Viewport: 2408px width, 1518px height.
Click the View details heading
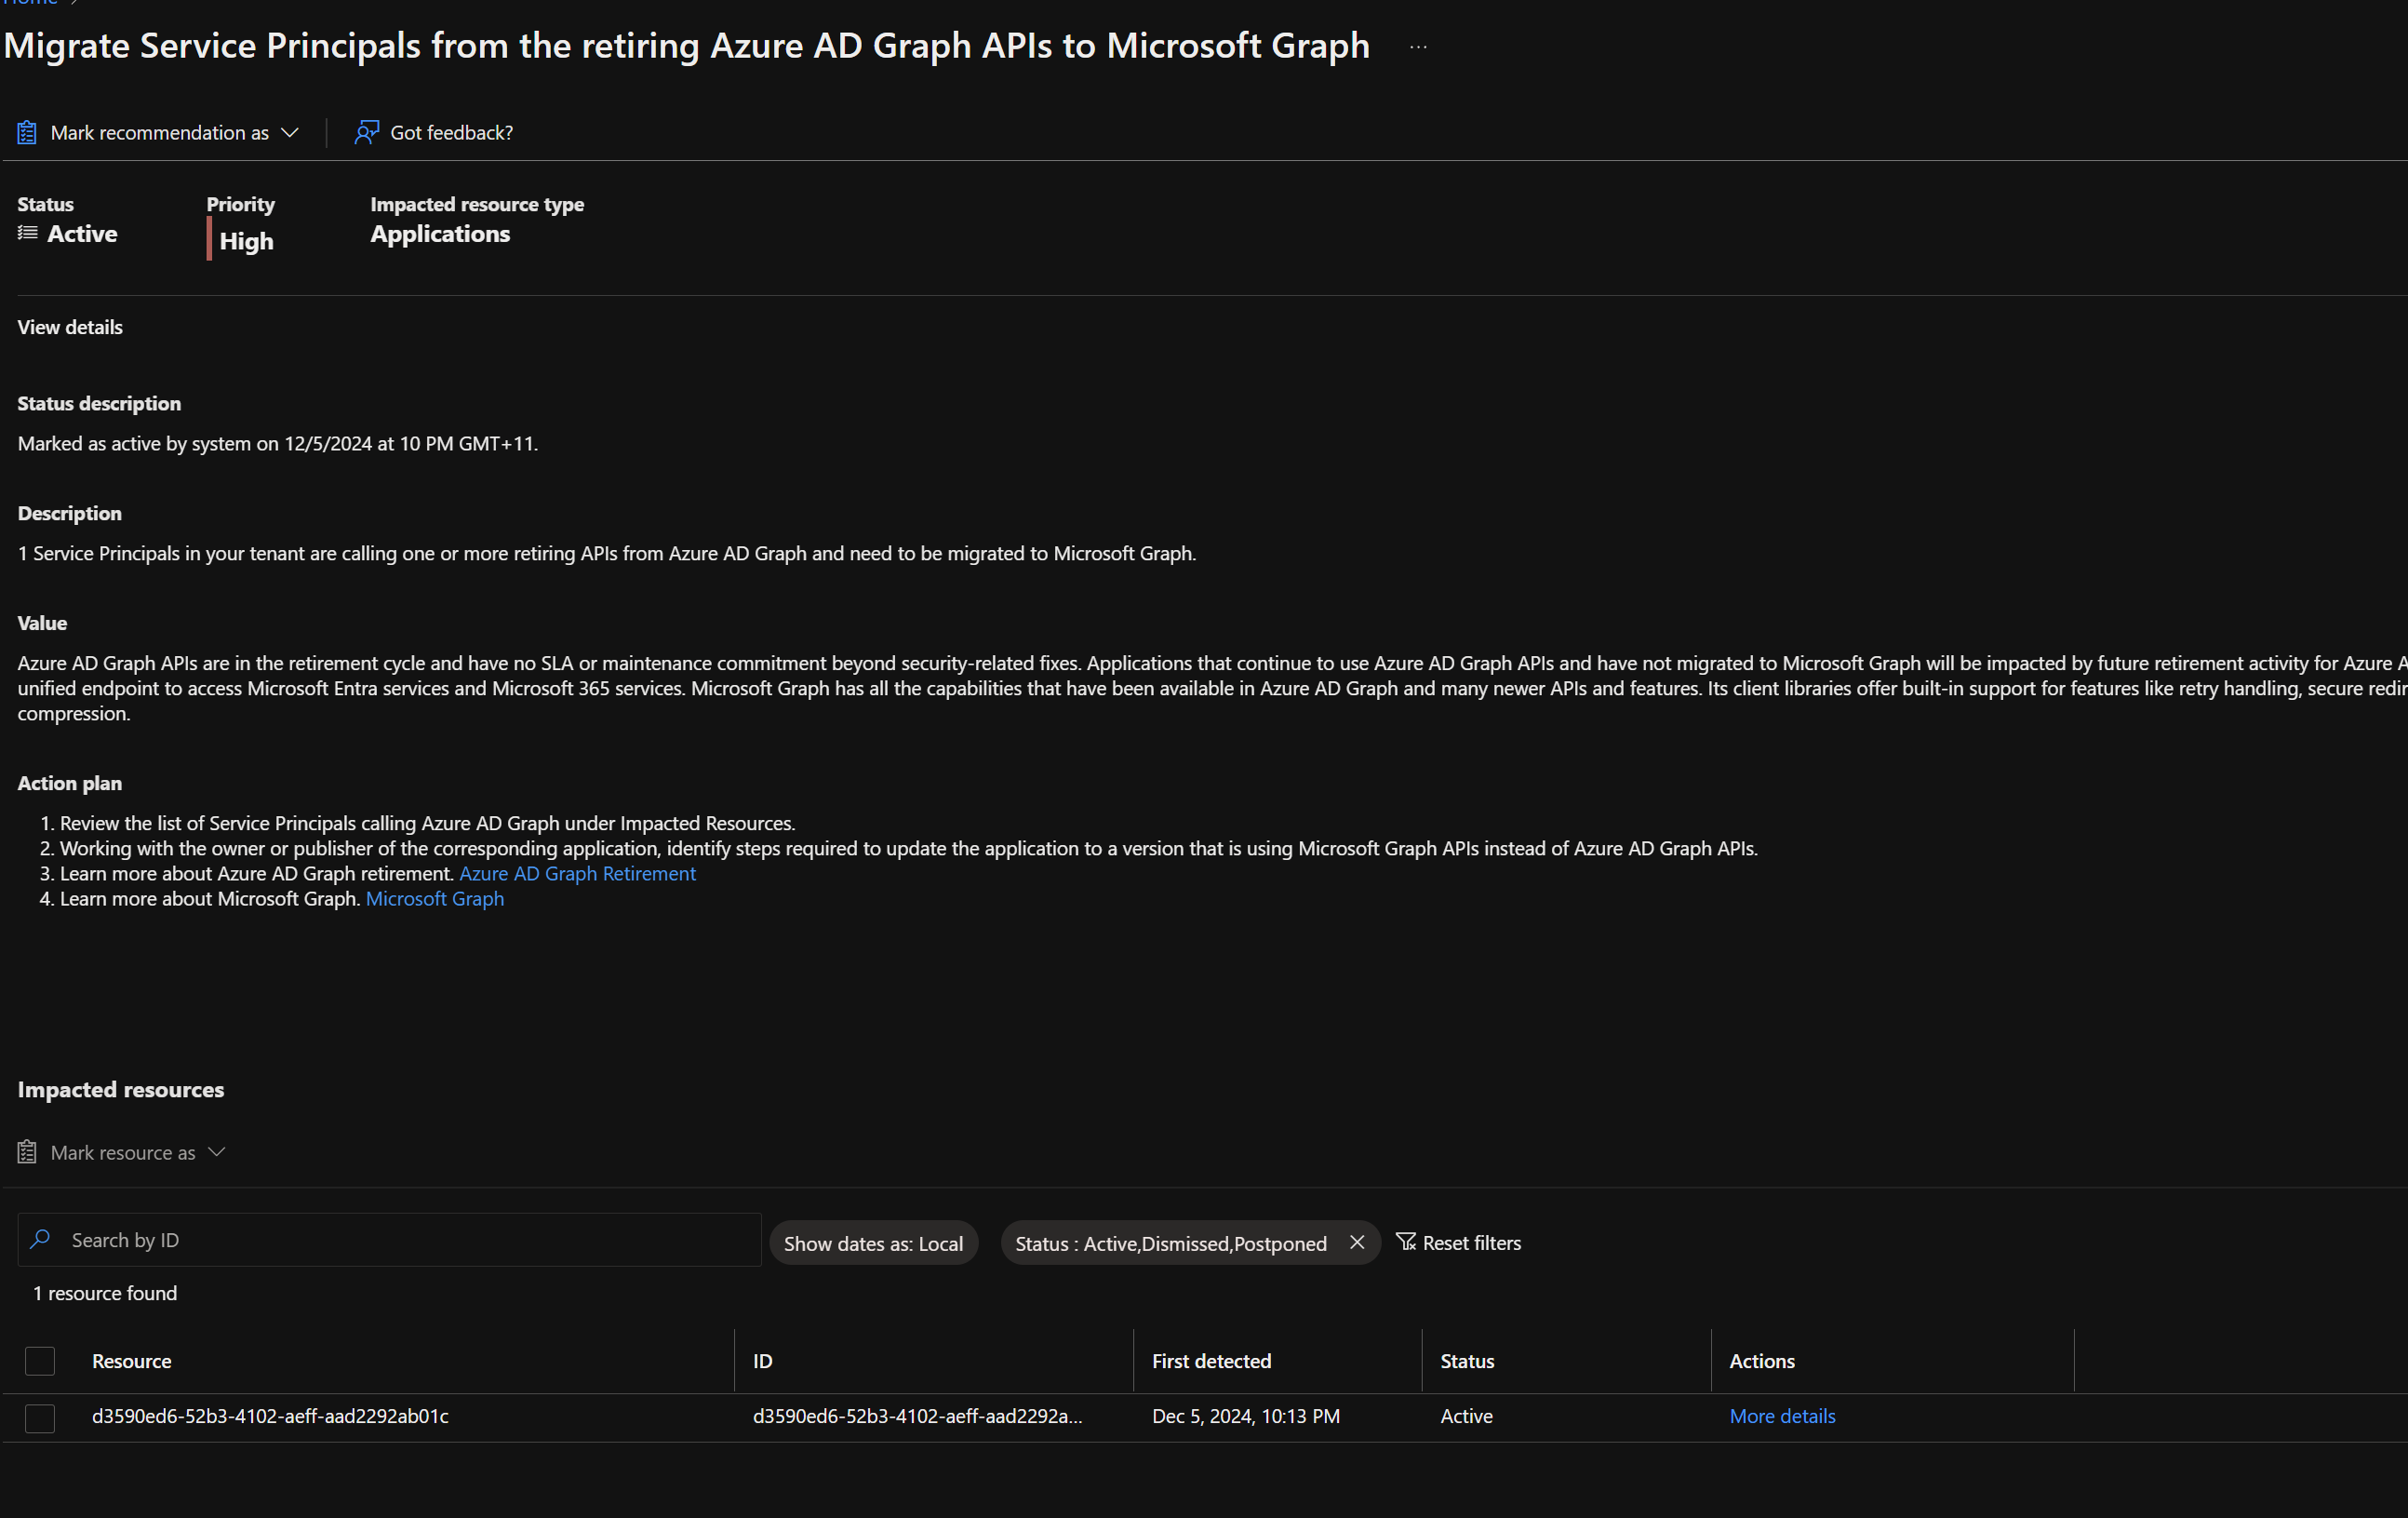70,327
